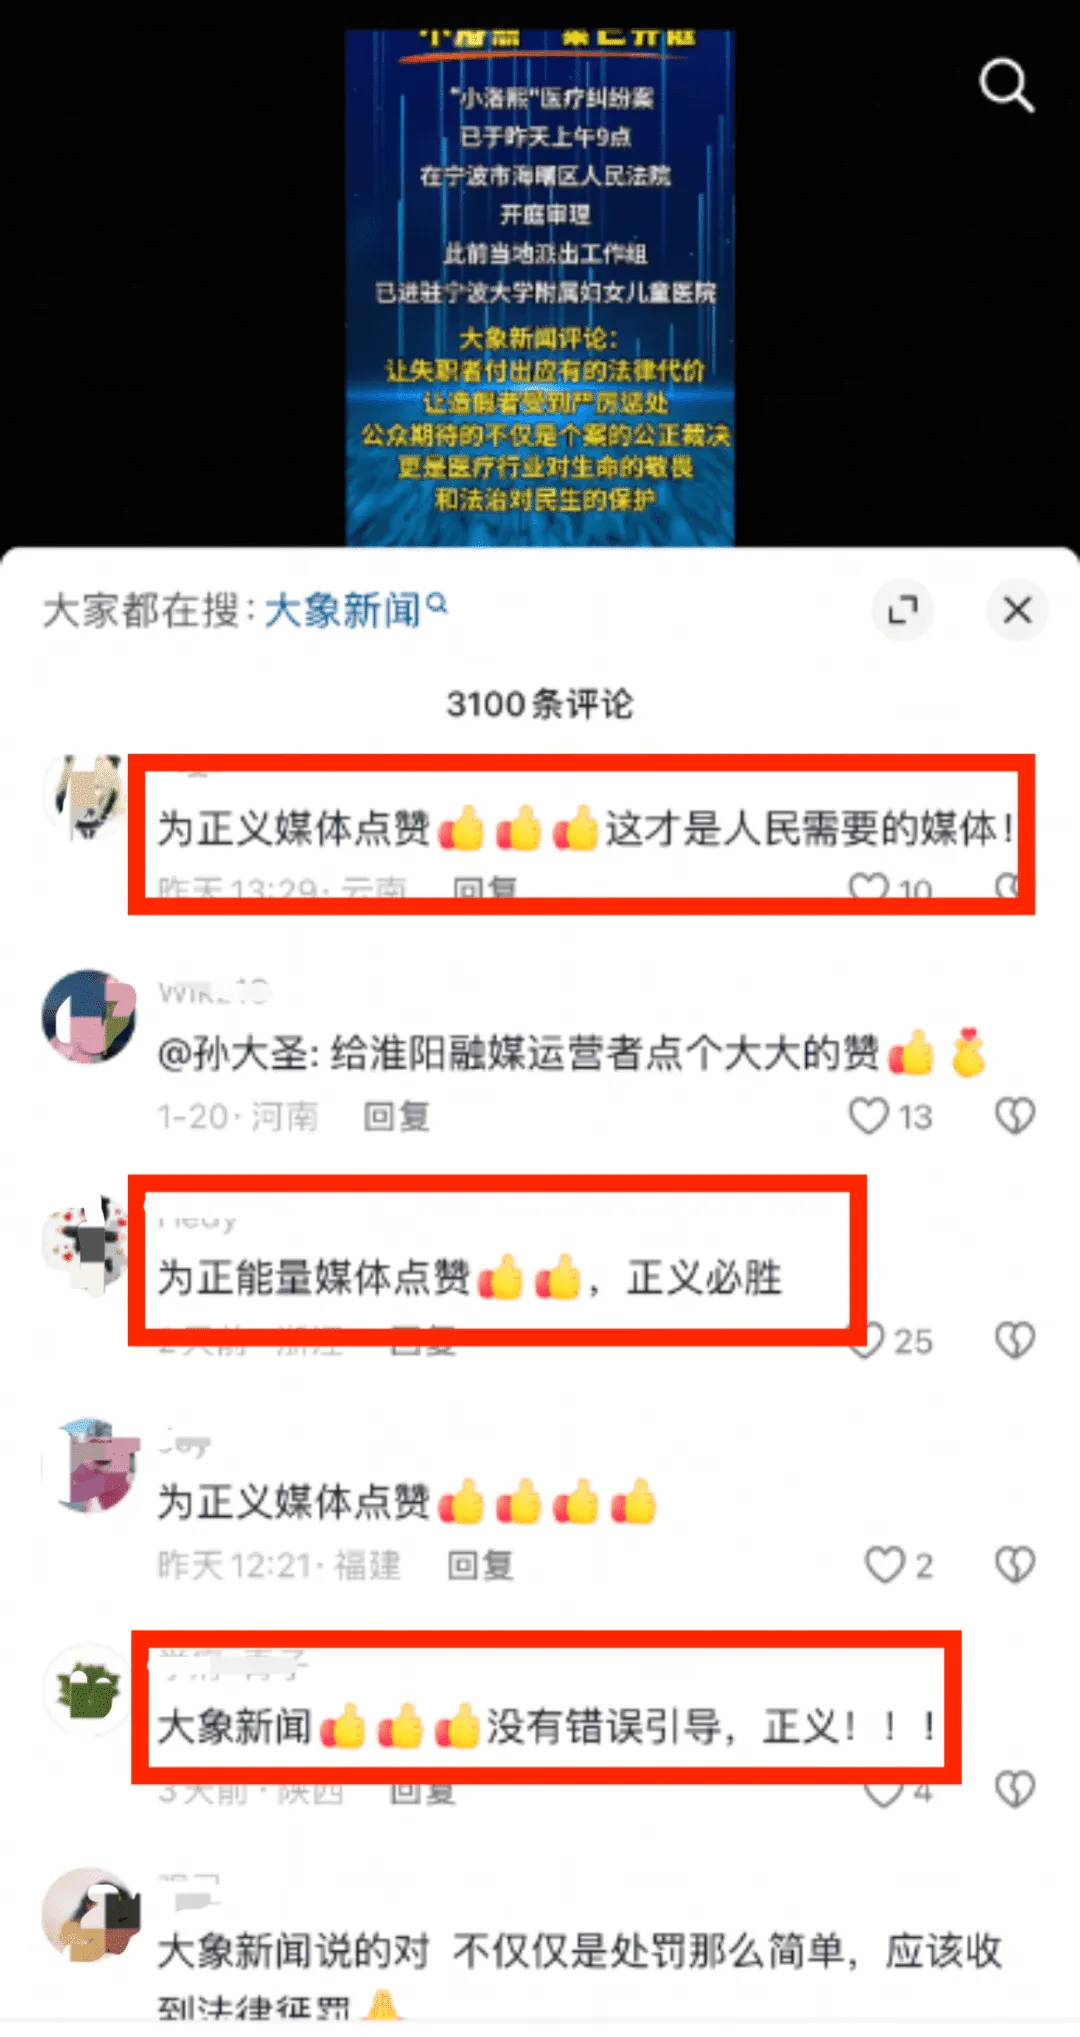The height and width of the screenshot is (2037, 1080).
Task: Open avatar of the first 云南 commenter
Action: click(88, 798)
